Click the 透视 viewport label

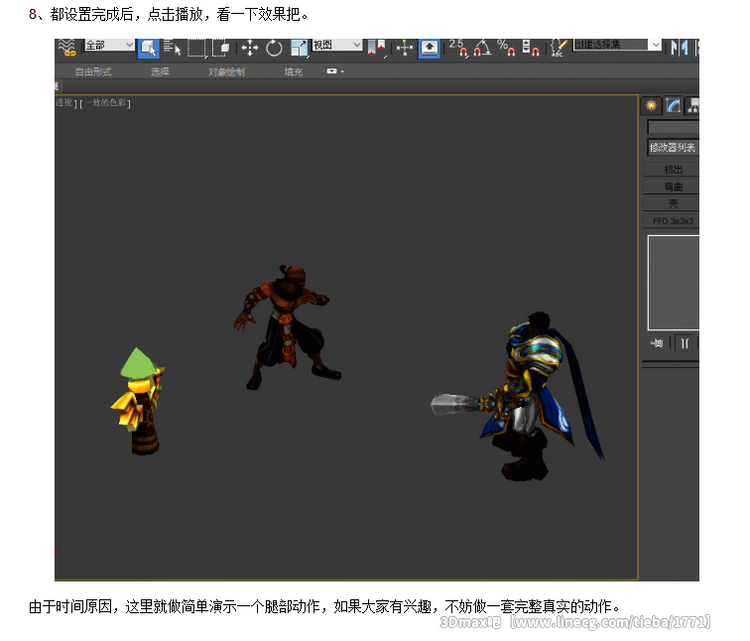[64, 102]
